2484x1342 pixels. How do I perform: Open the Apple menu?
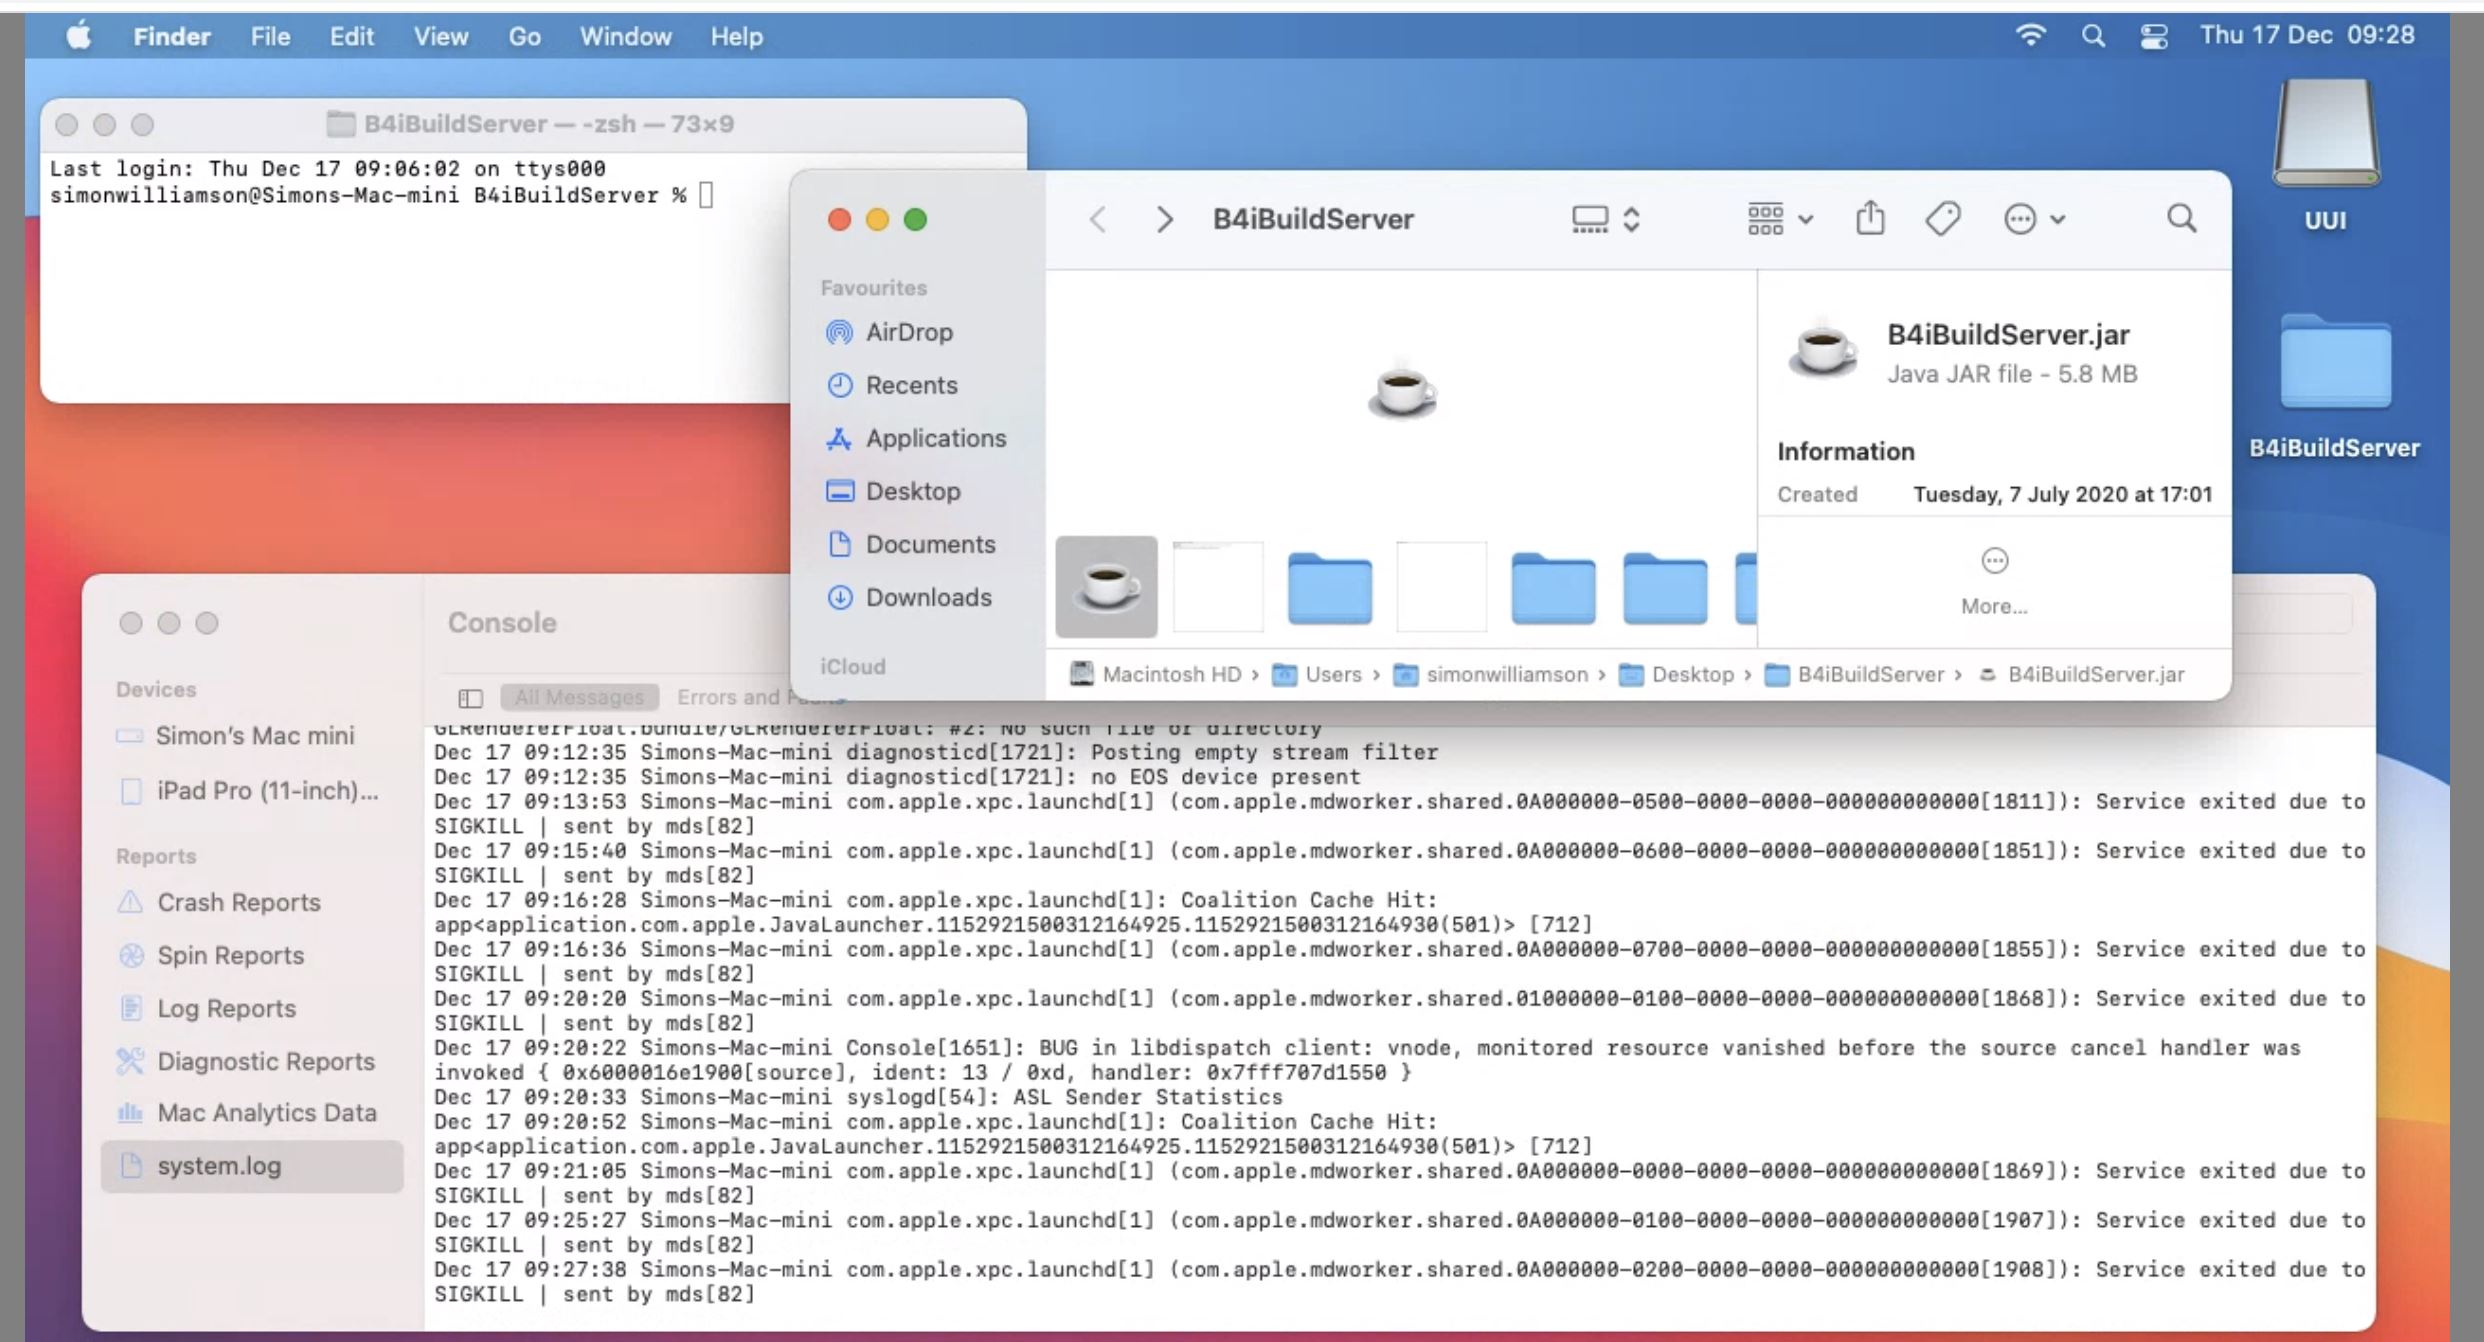(79, 36)
